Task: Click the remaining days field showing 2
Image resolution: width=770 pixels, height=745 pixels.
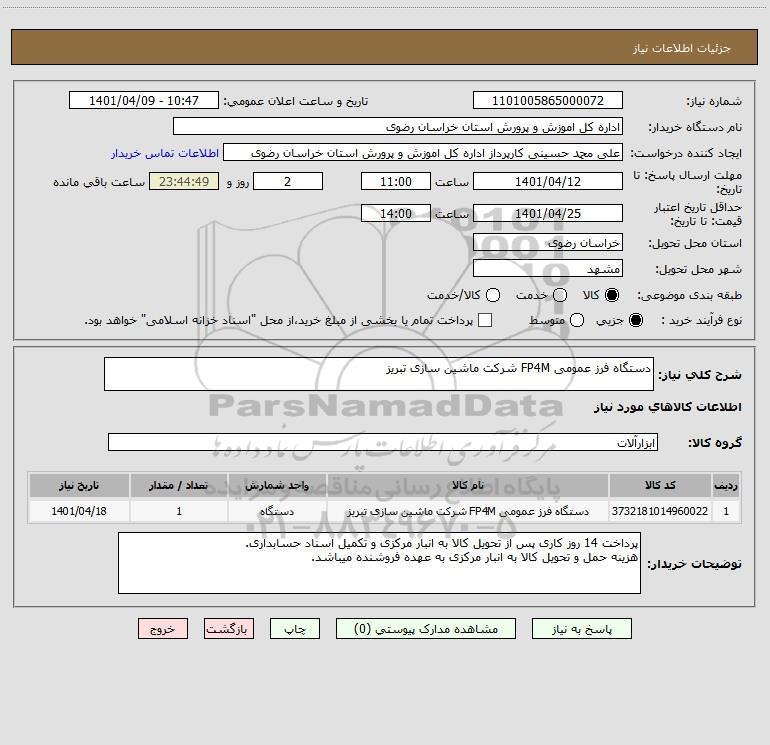Action: coord(288,181)
